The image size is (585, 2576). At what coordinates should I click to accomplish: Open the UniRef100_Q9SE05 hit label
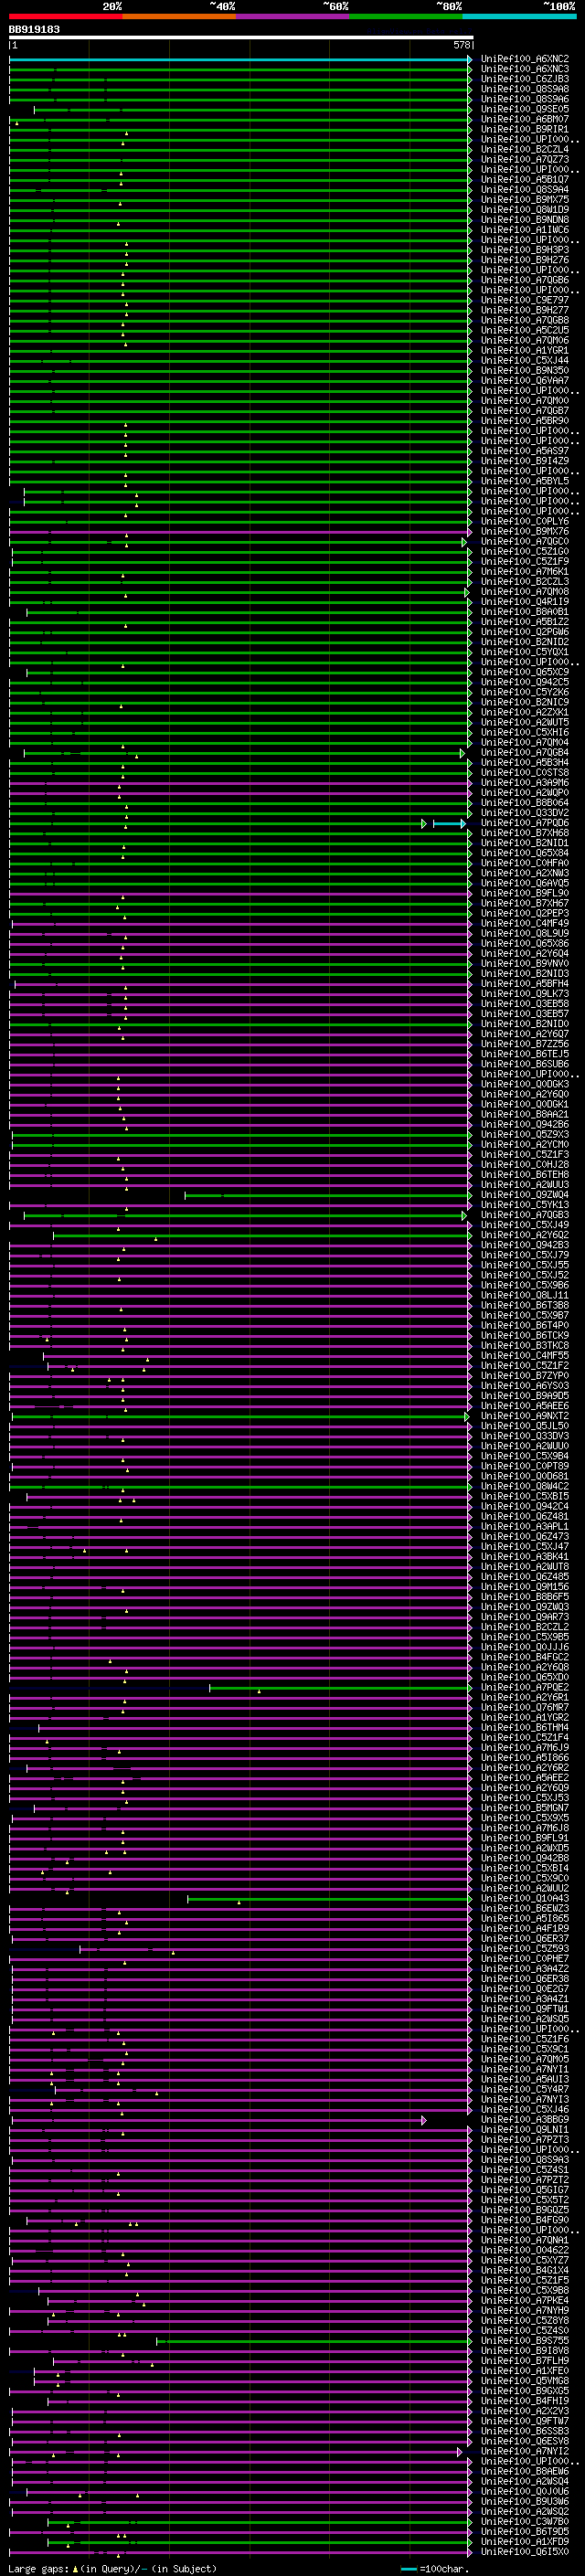tap(525, 109)
